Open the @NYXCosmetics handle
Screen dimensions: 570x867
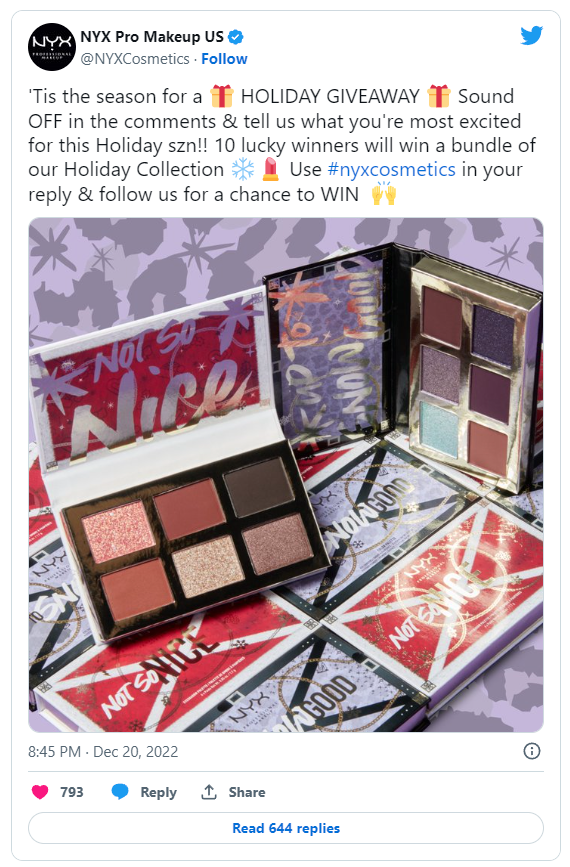(135, 59)
